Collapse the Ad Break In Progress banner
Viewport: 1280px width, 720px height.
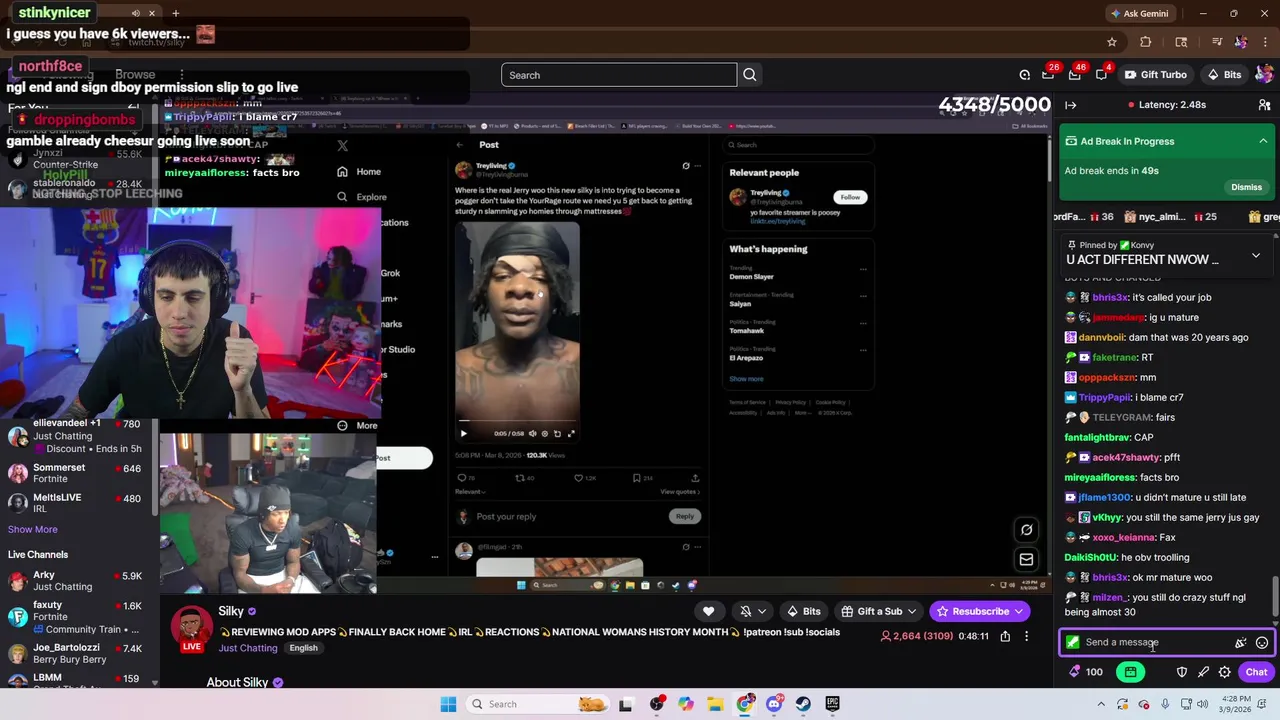[x=1263, y=141]
